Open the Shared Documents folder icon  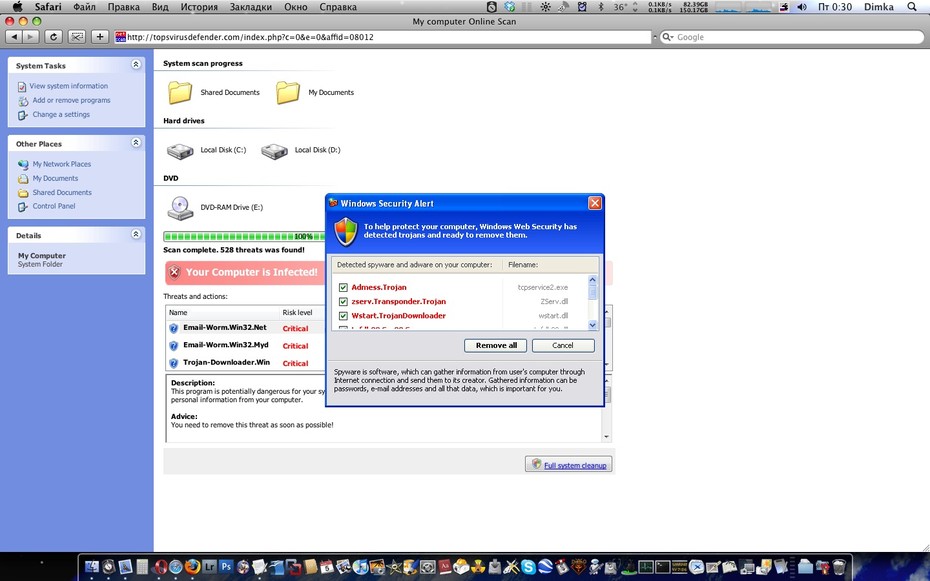pyautogui.click(x=180, y=92)
